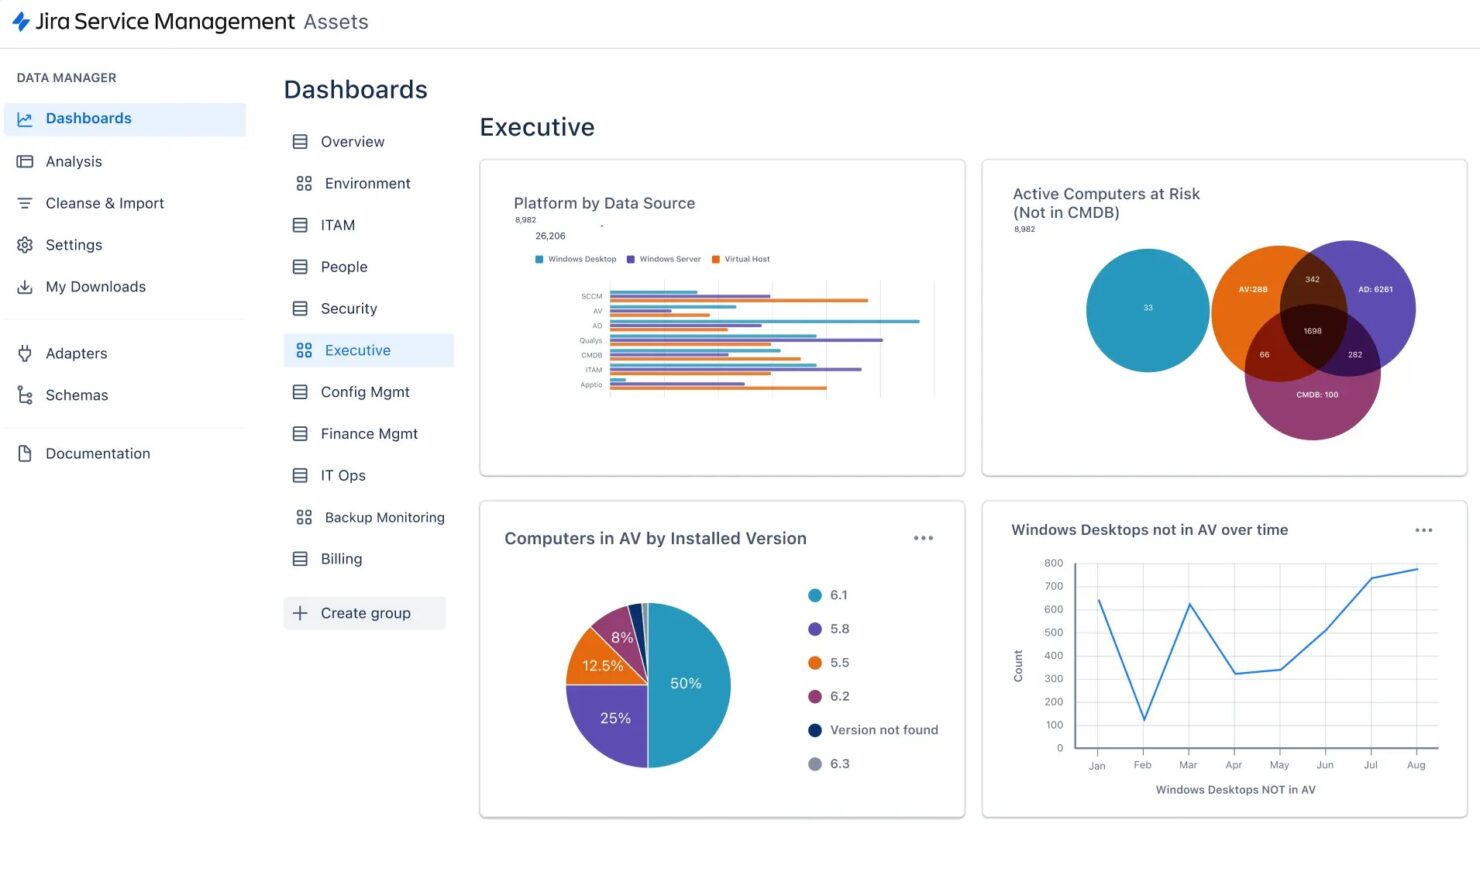Click the Executive grid icon
This screenshot has width=1480, height=893.
click(304, 350)
